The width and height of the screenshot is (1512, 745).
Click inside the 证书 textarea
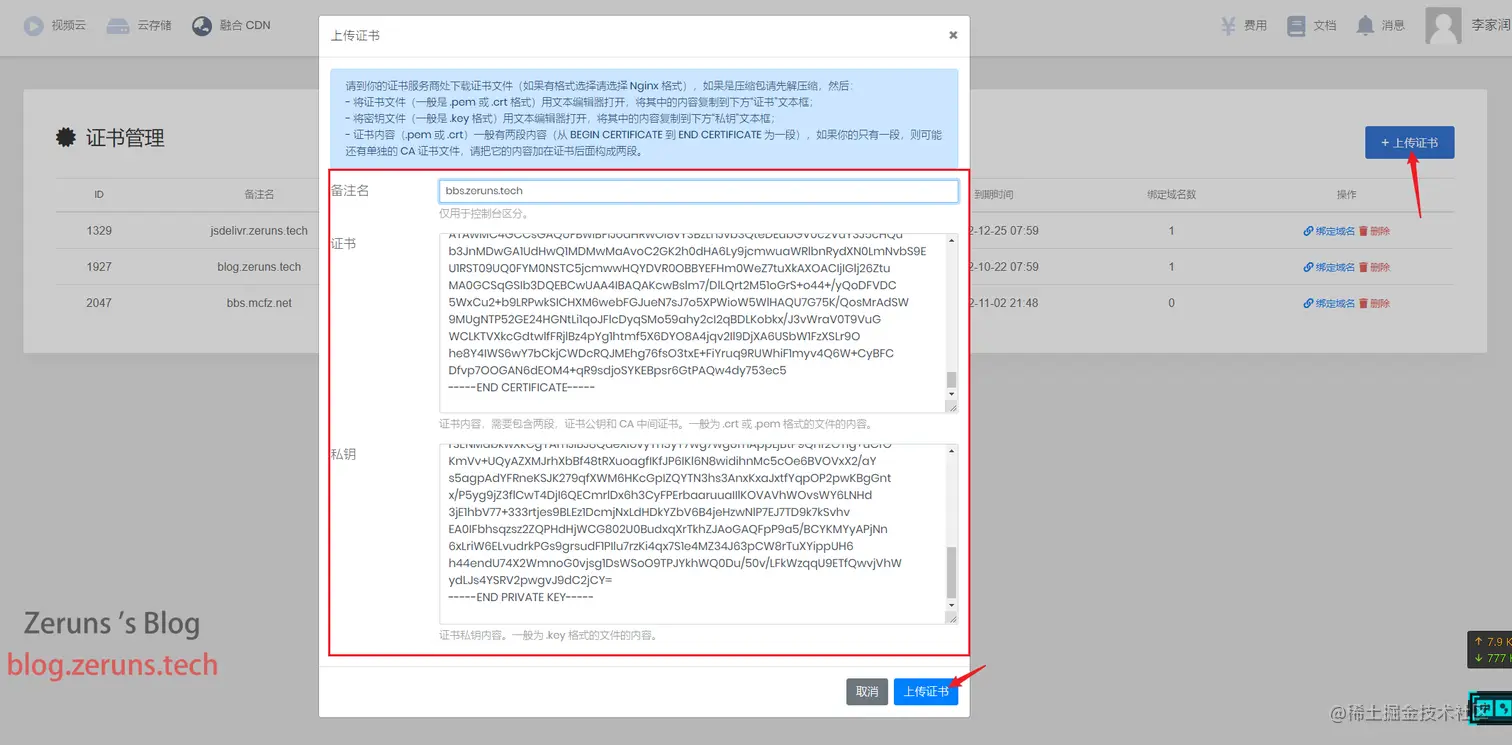(699, 323)
